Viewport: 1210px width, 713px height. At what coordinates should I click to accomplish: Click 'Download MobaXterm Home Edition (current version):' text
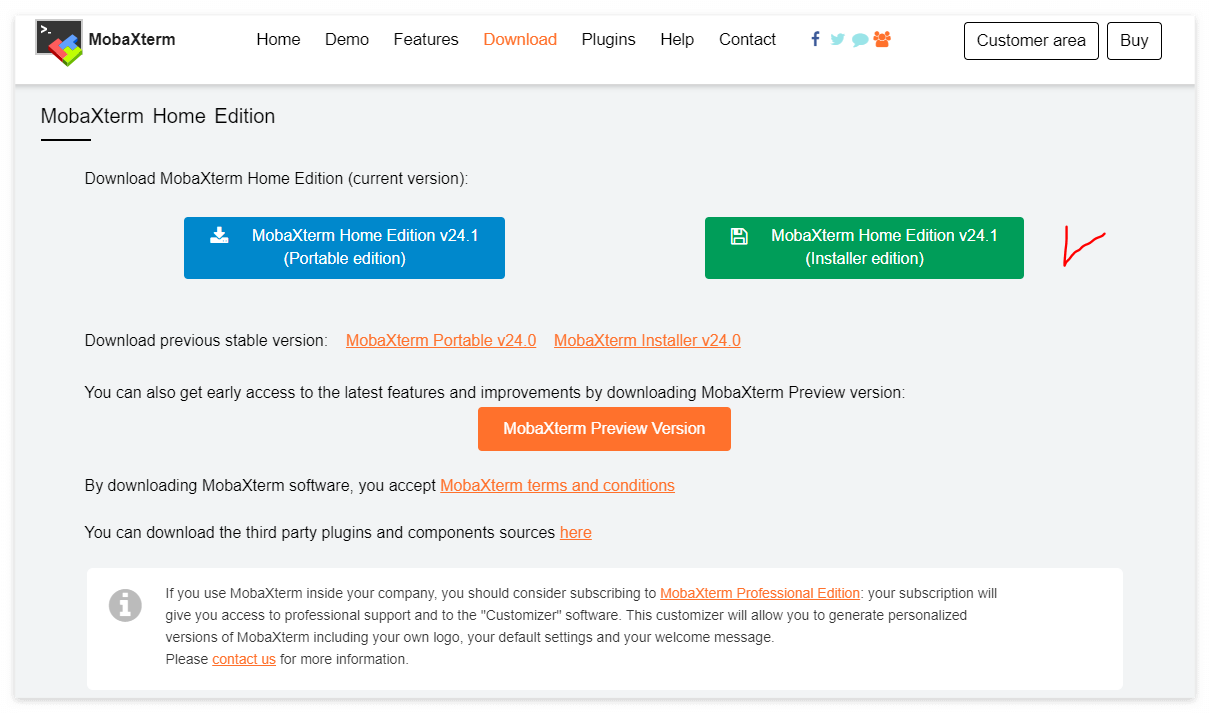point(277,179)
